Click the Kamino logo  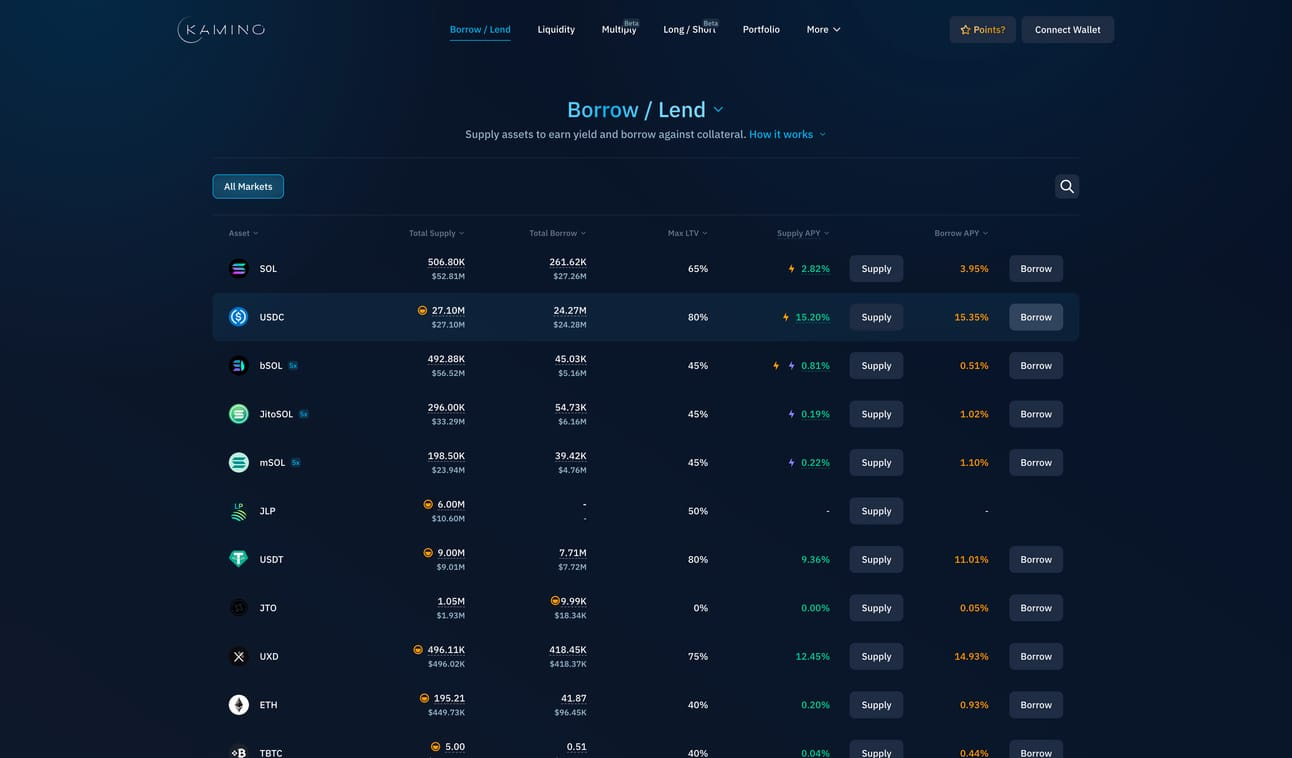click(x=221, y=30)
